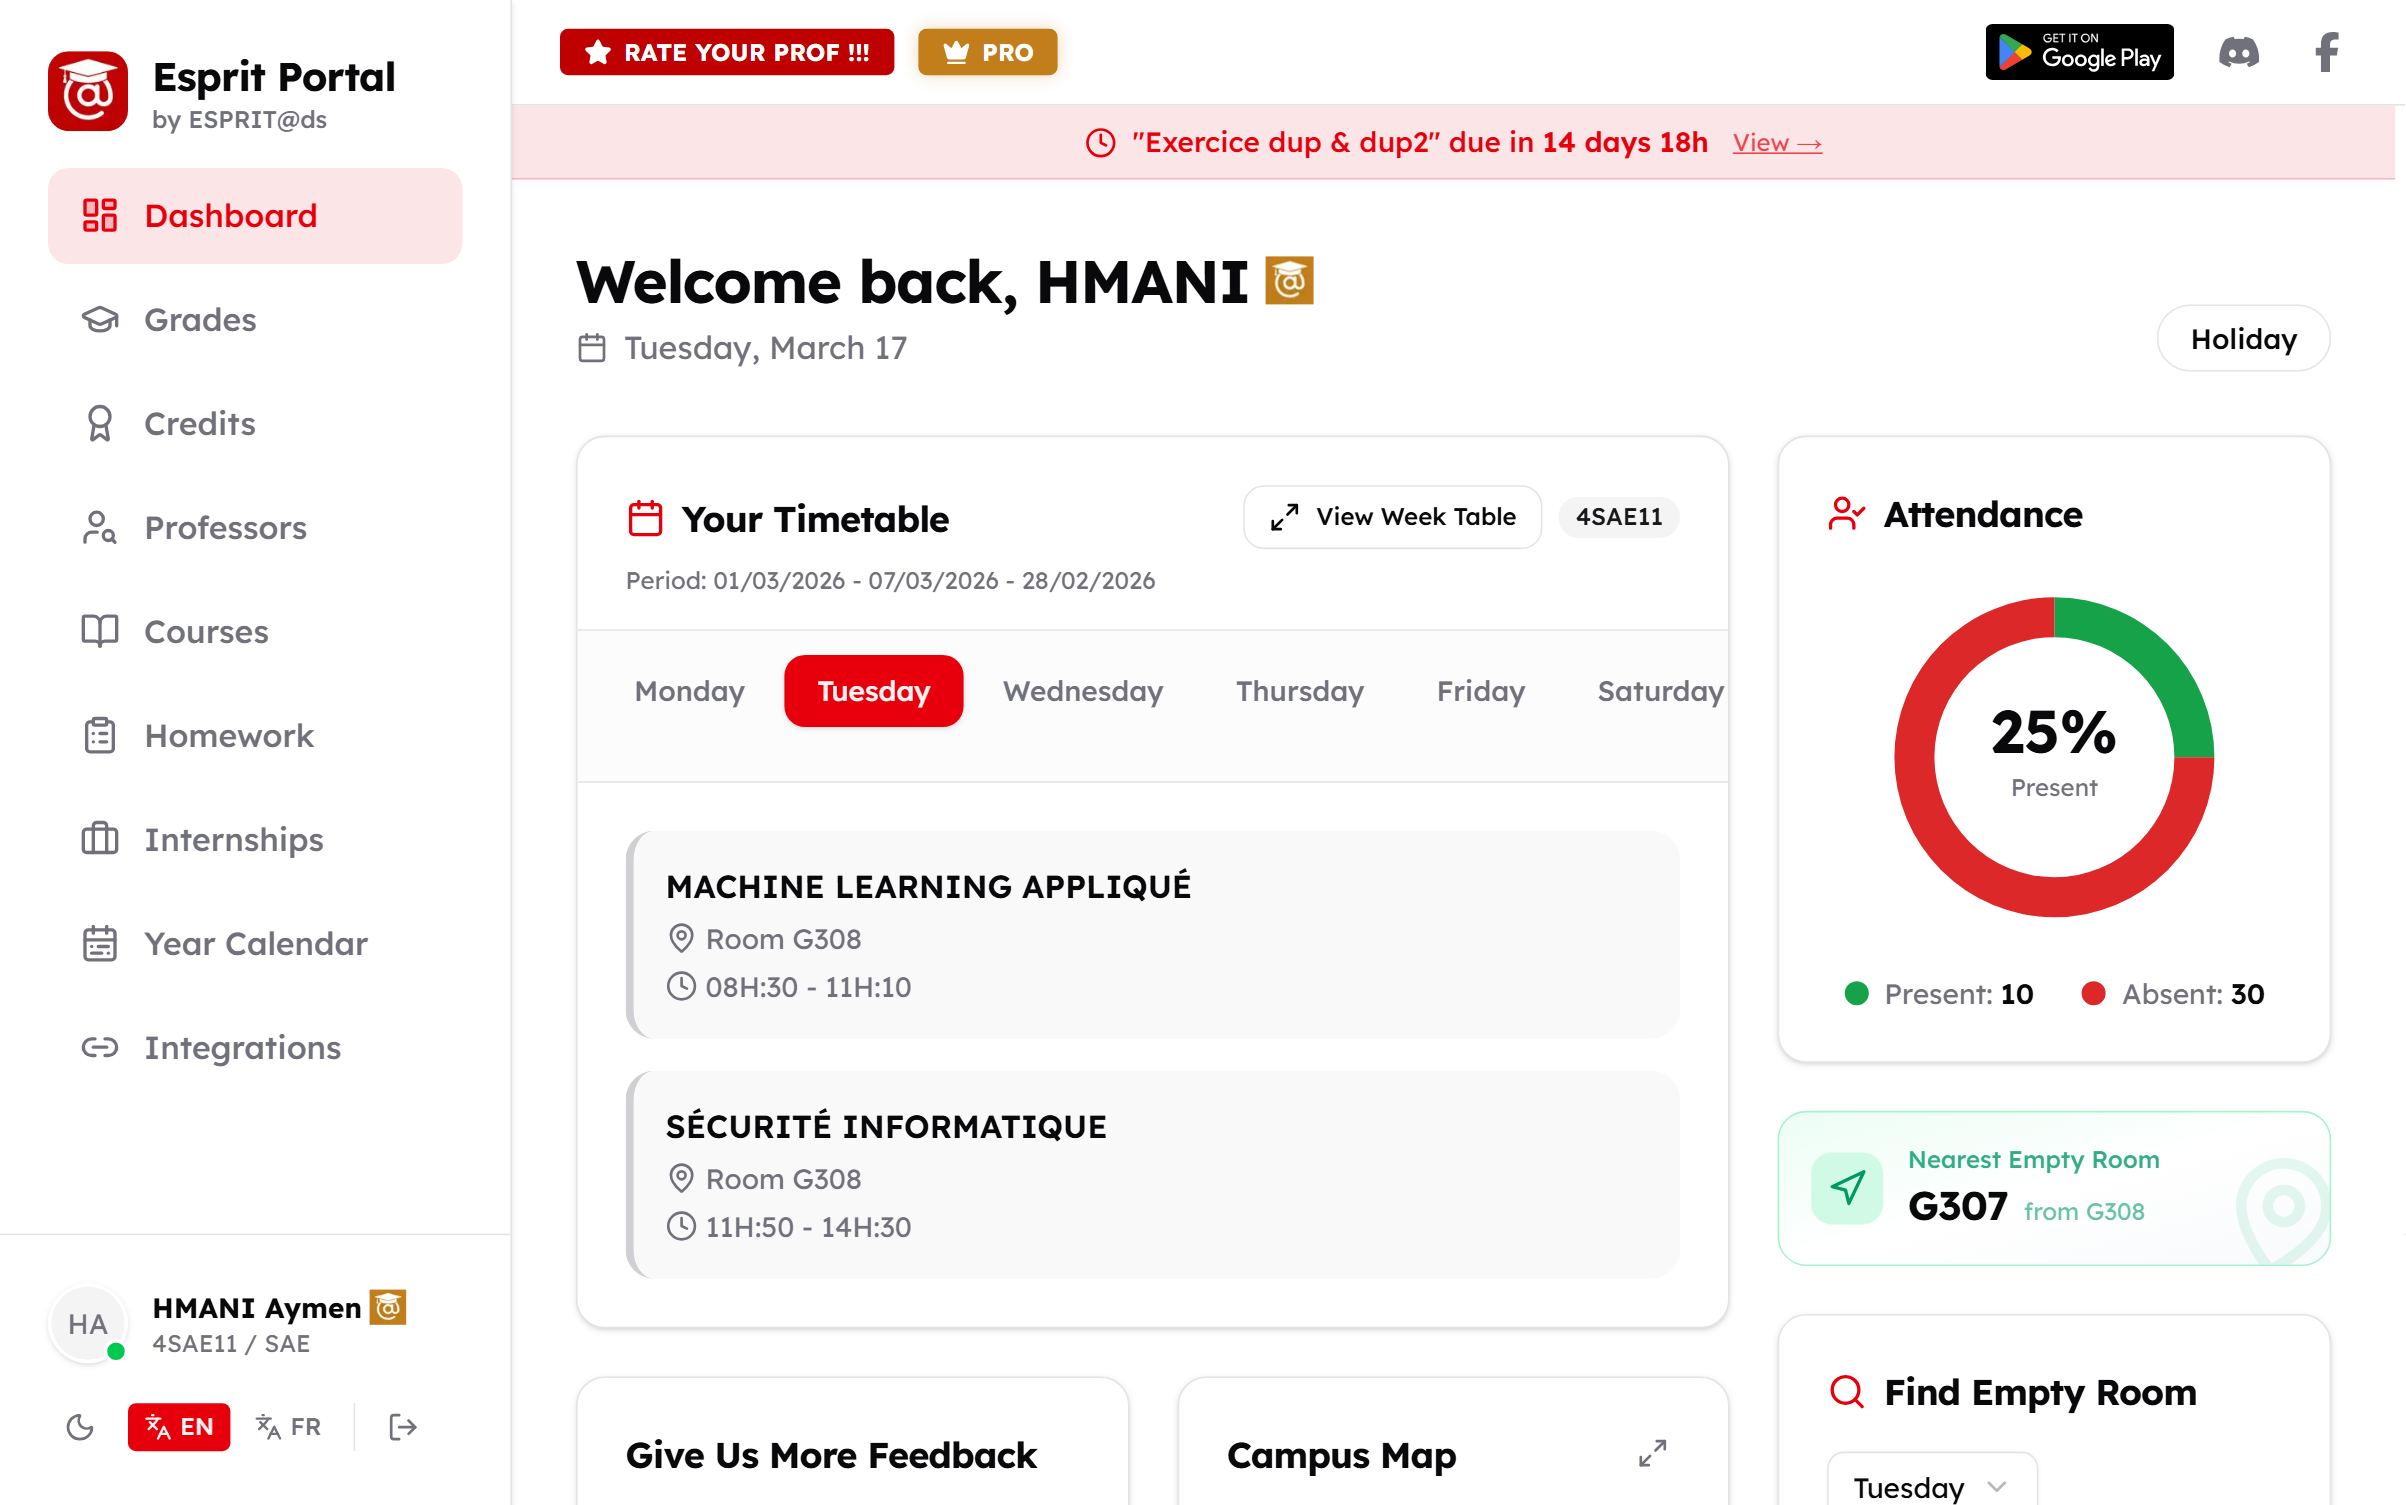Follow the homework View link

point(1776,143)
